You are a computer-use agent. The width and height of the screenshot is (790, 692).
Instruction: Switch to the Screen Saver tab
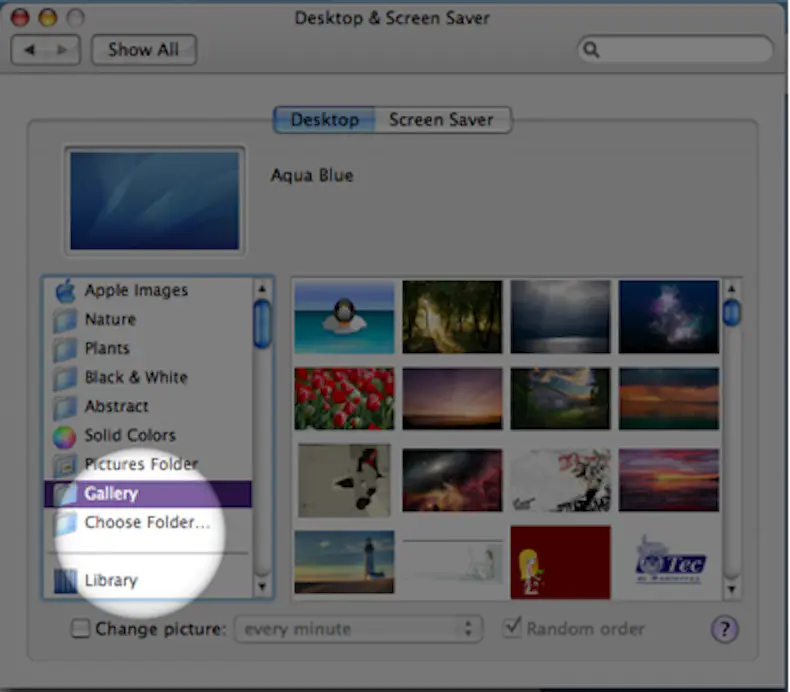pyautogui.click(x=442, y=120)
